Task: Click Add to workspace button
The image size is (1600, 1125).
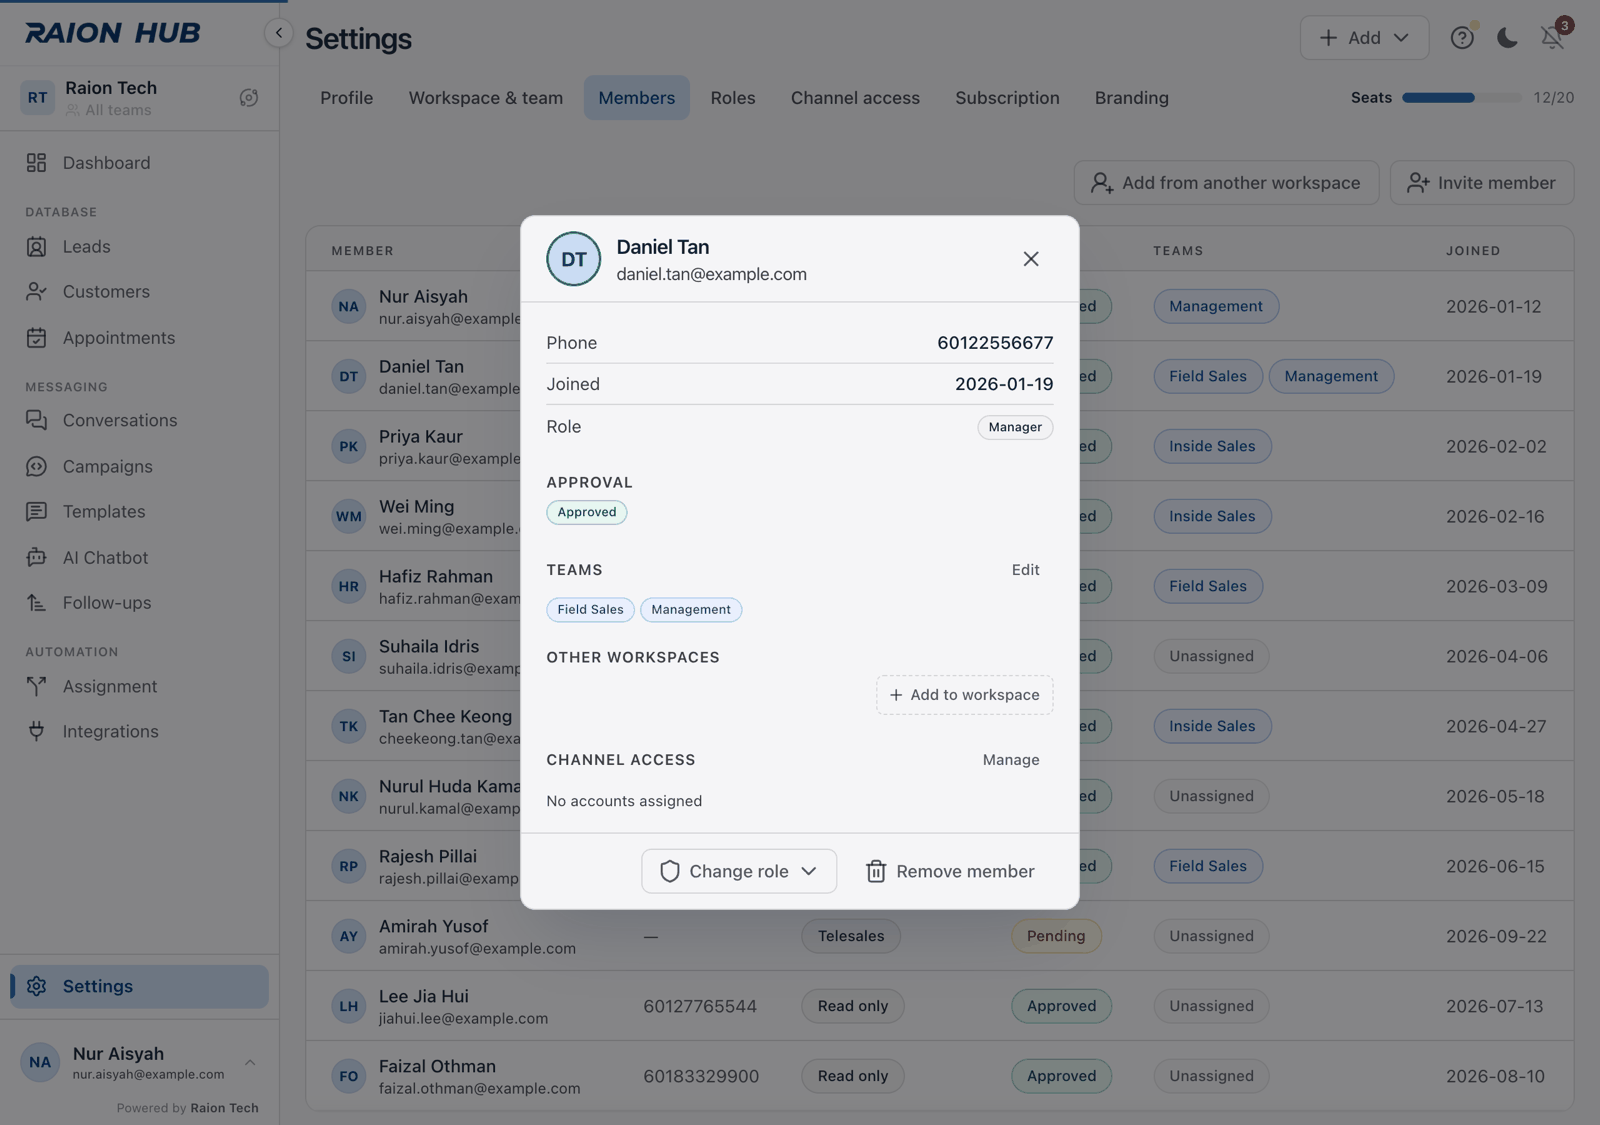Action: (x=965, y=695)
